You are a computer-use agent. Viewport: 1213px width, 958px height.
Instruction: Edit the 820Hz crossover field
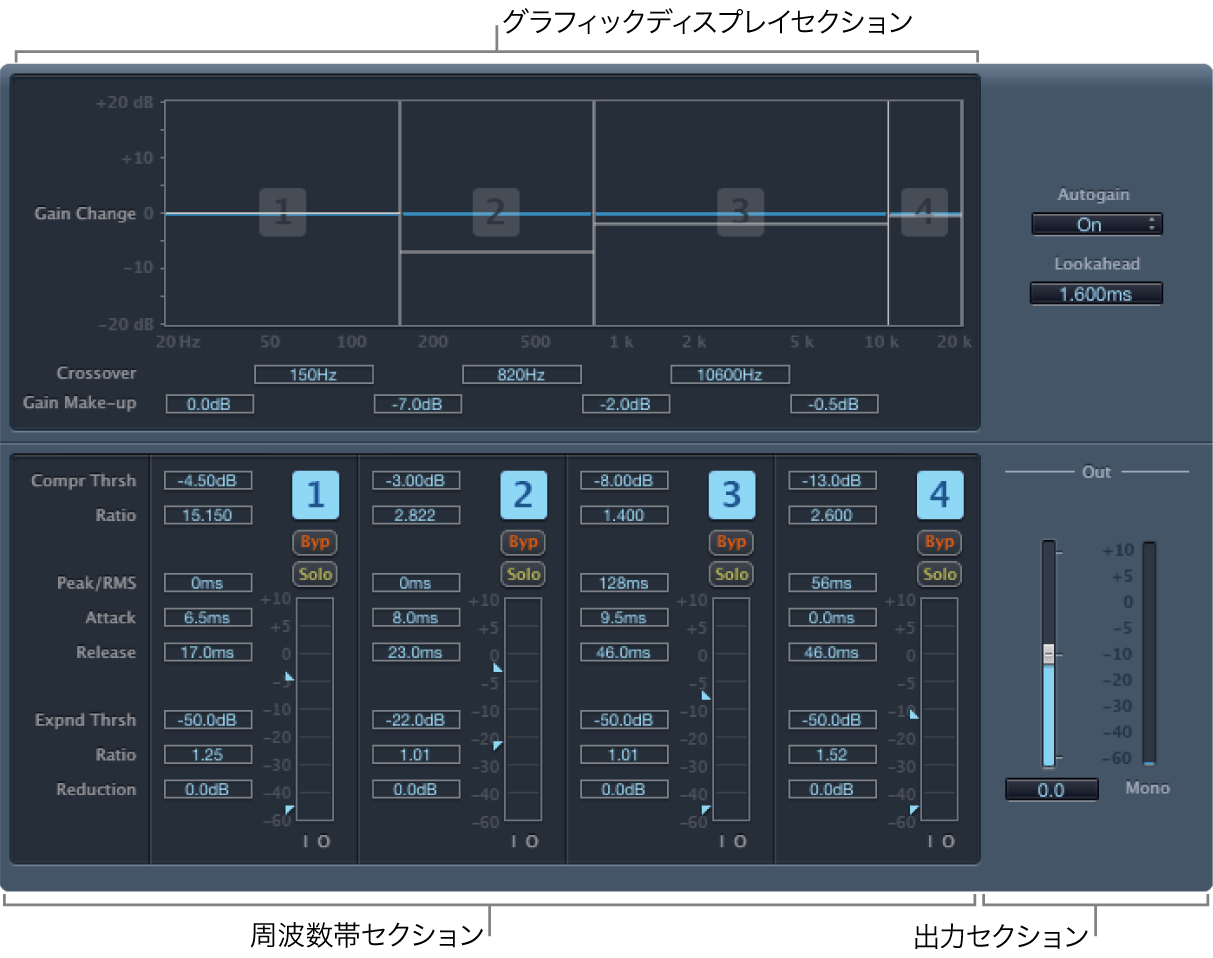pos(521,374)
